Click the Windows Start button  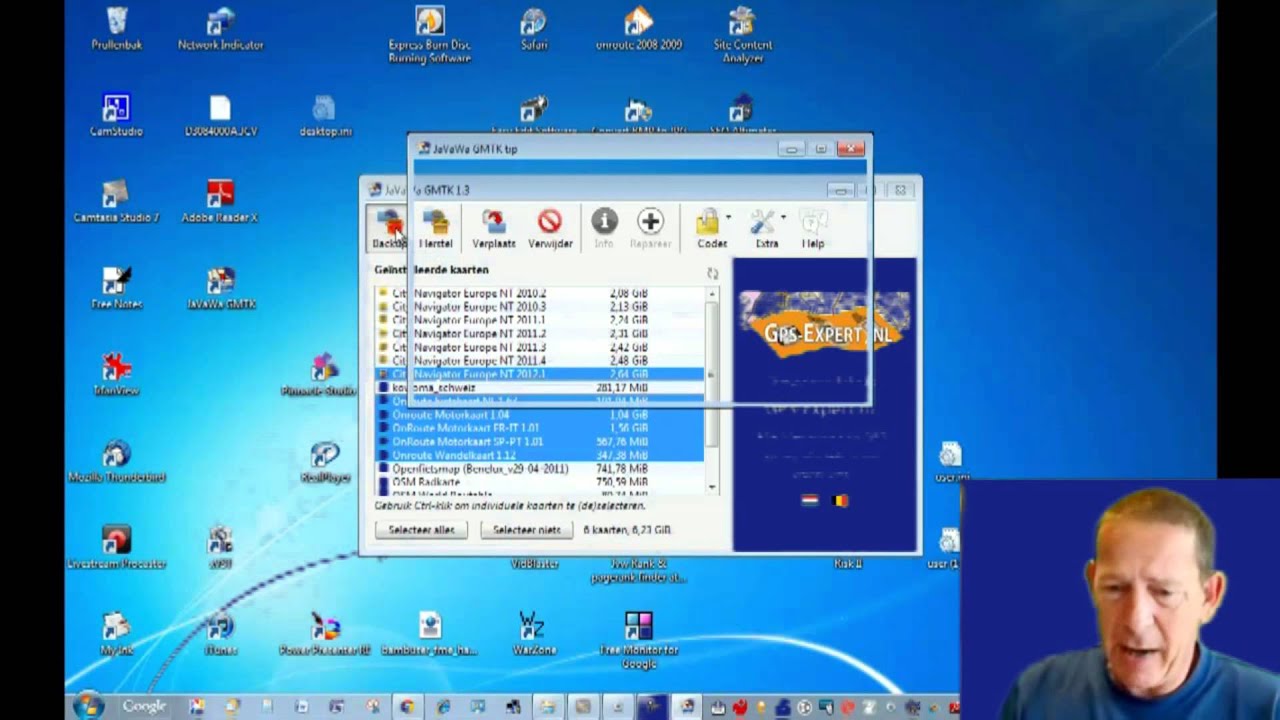tap(88, 705)
